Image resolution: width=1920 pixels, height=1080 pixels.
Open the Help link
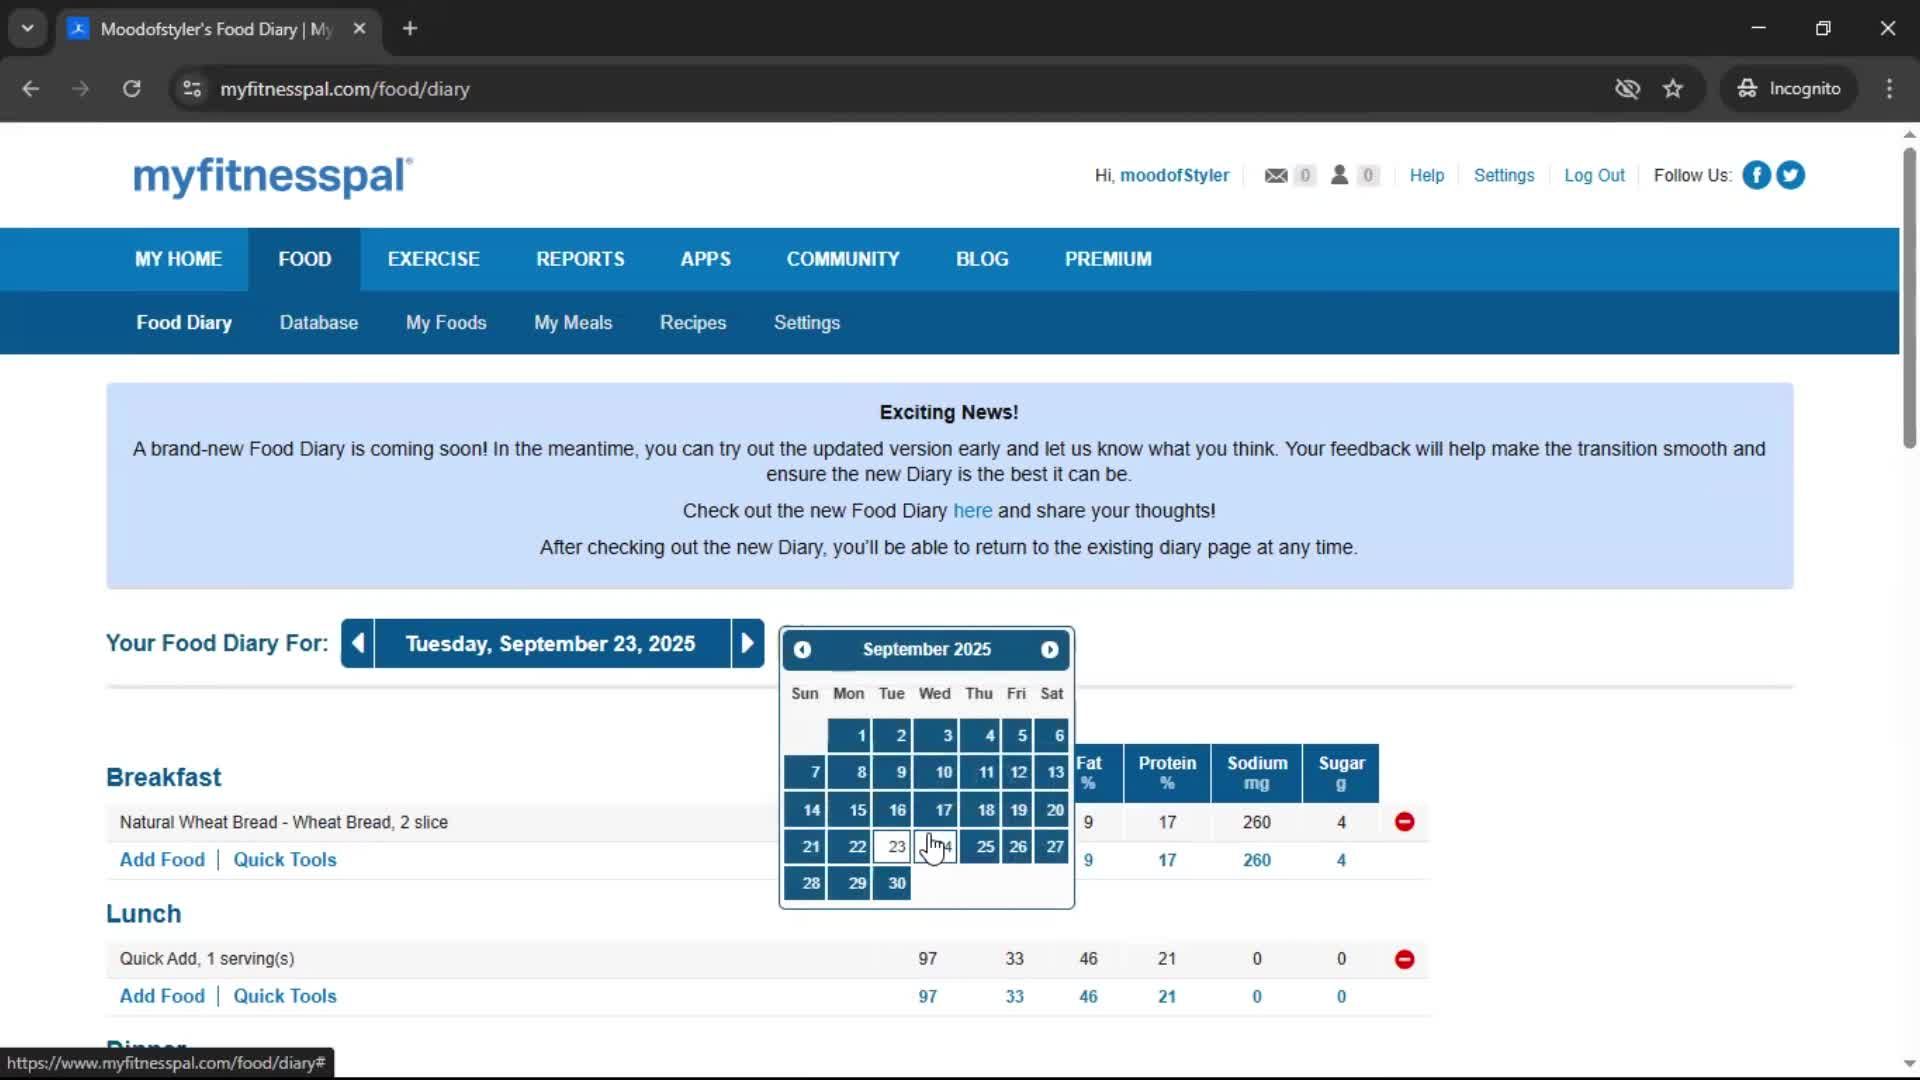point(1427,175)
